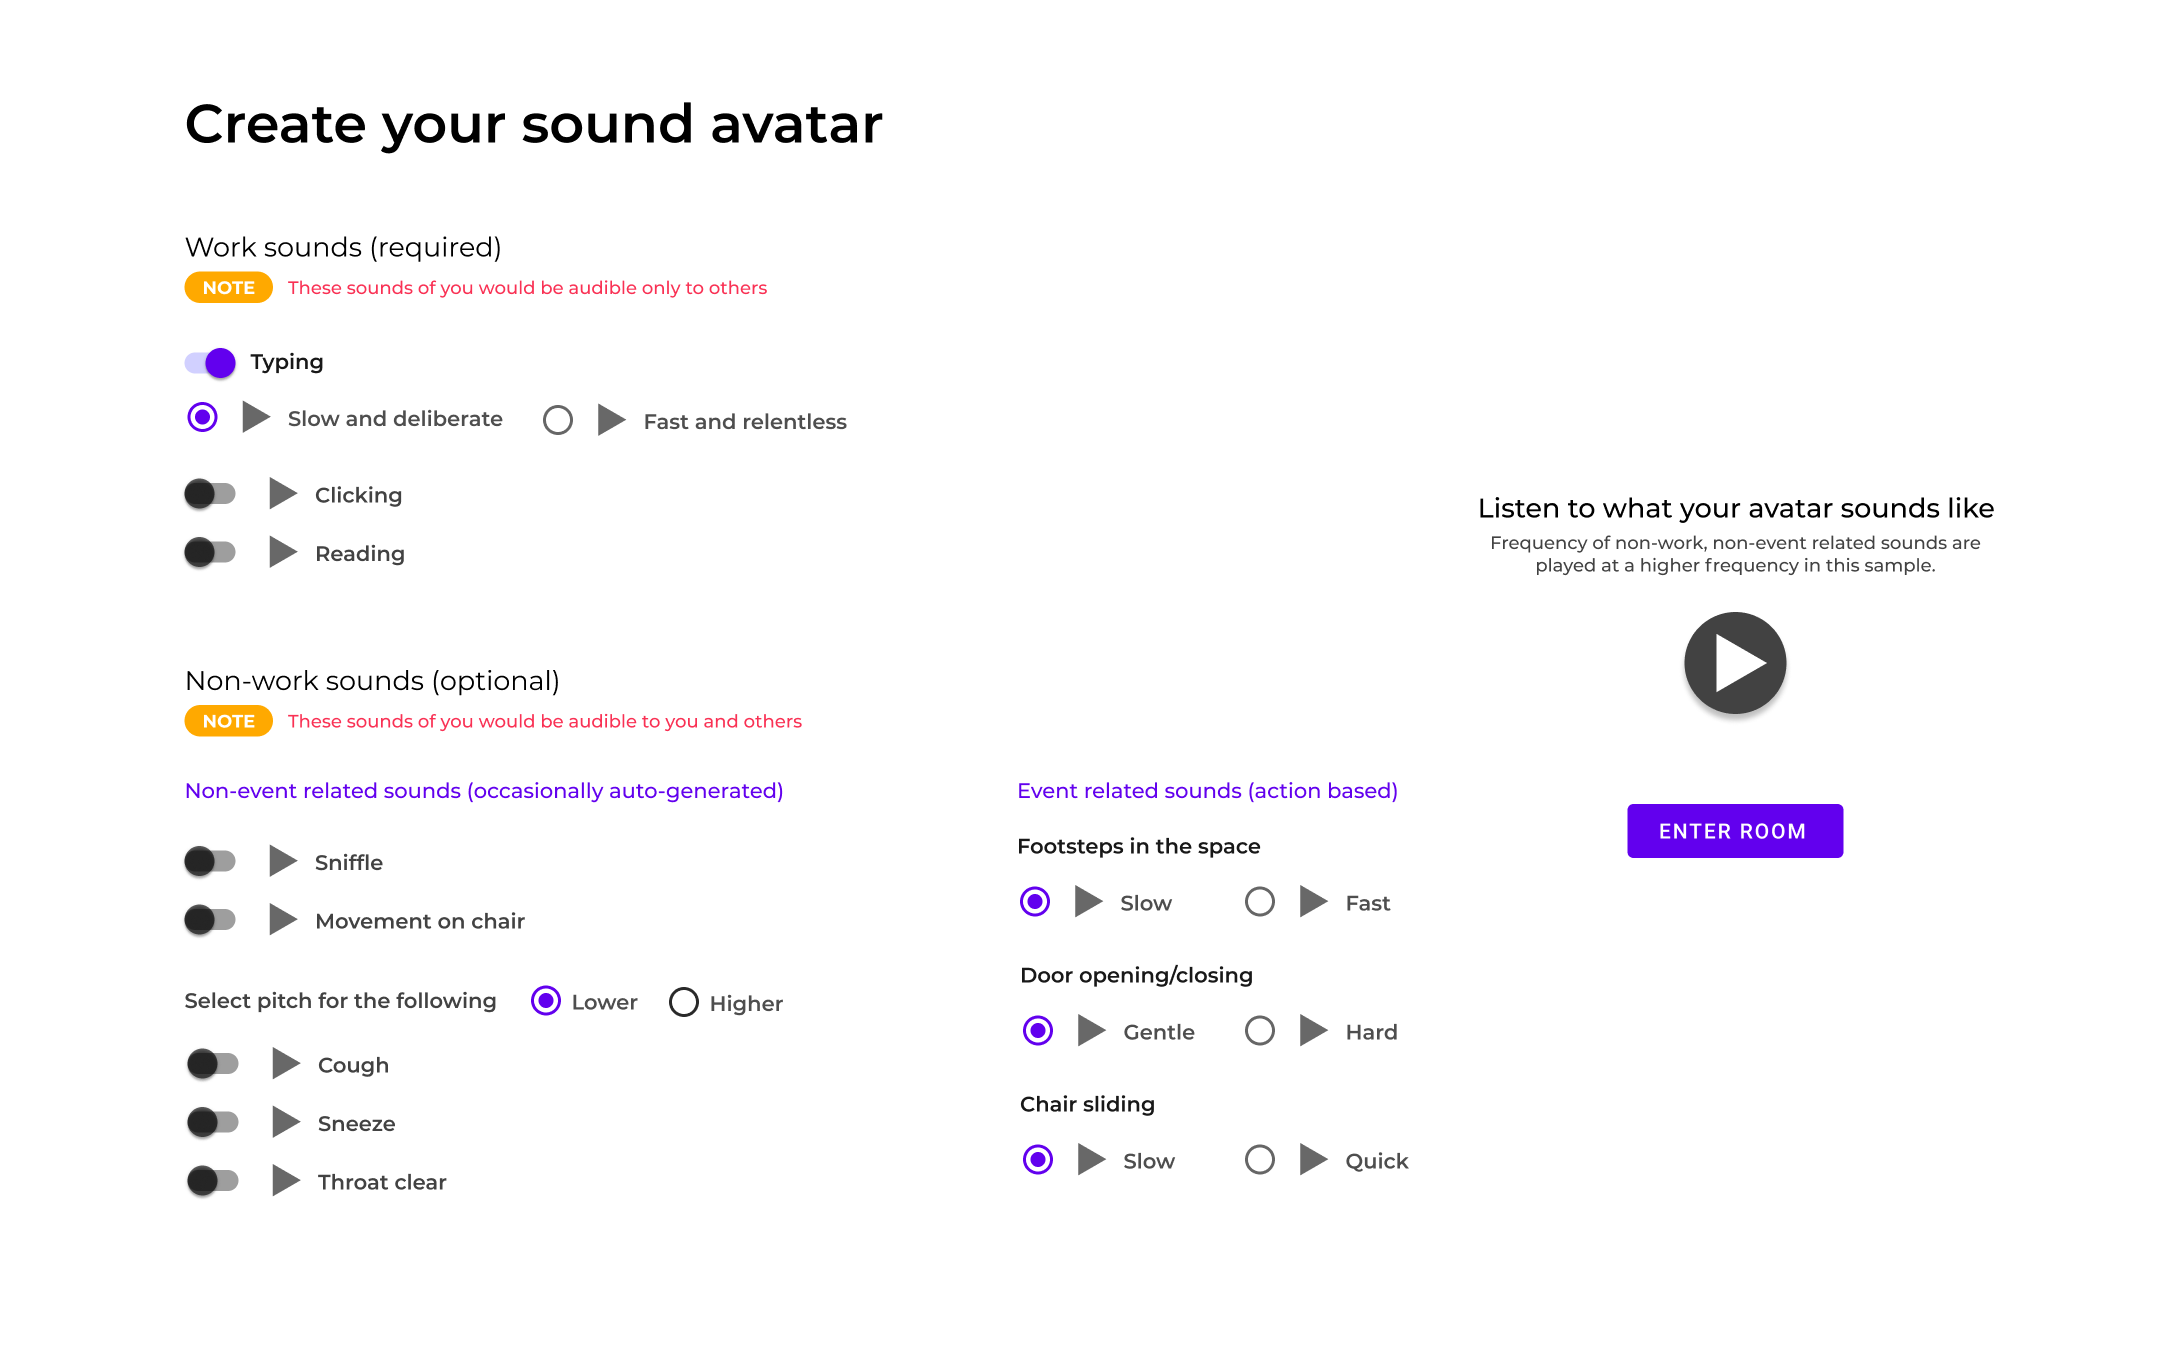Play the Sniffle sound sample
Screen dimensions: 2160x1350
click(281, 860)
